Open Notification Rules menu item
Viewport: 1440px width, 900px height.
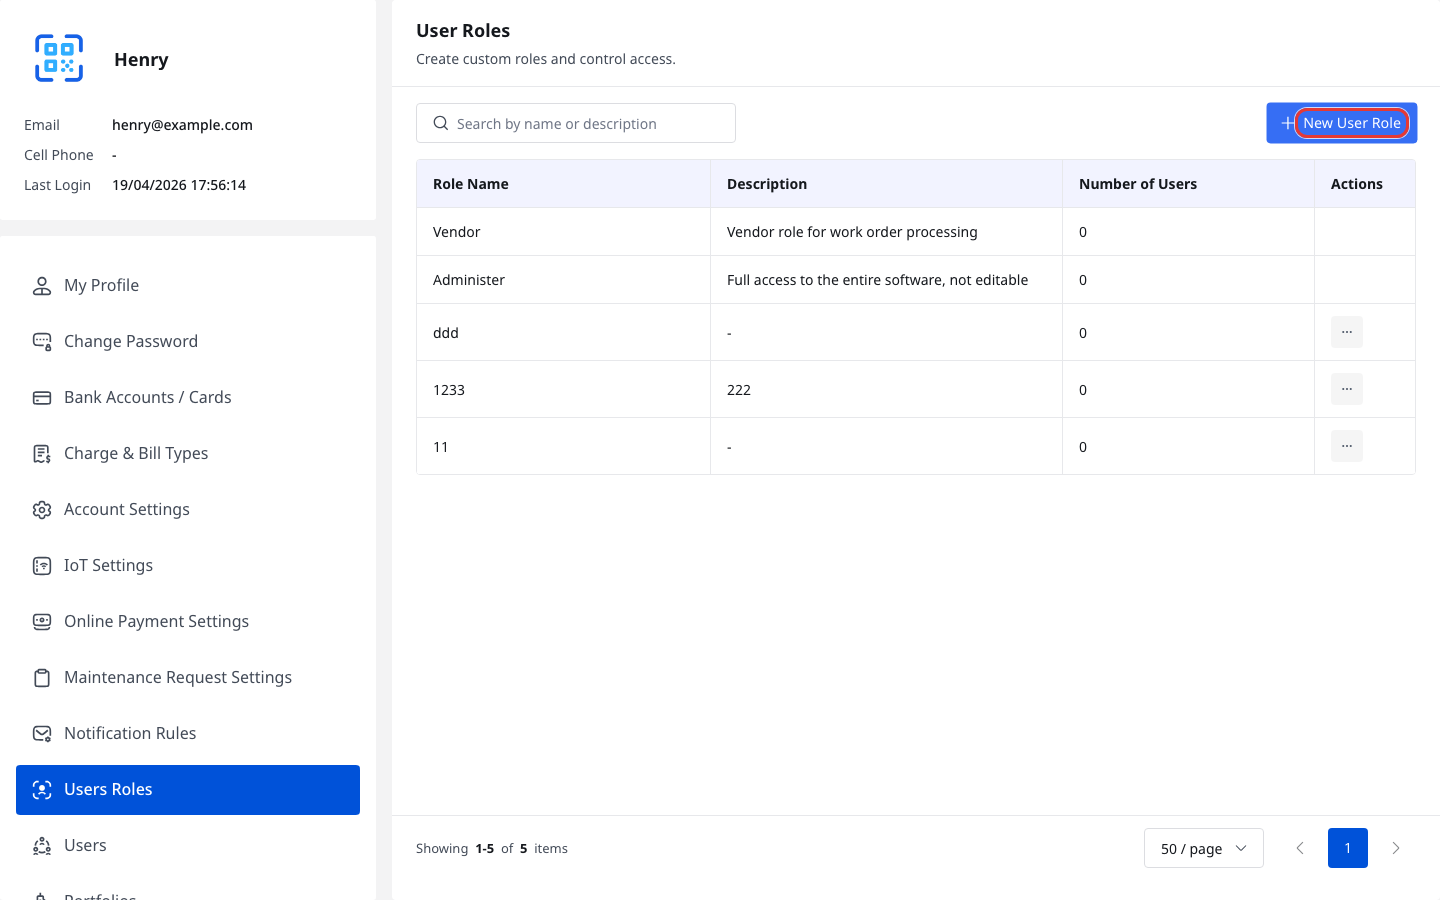point(188,734)
